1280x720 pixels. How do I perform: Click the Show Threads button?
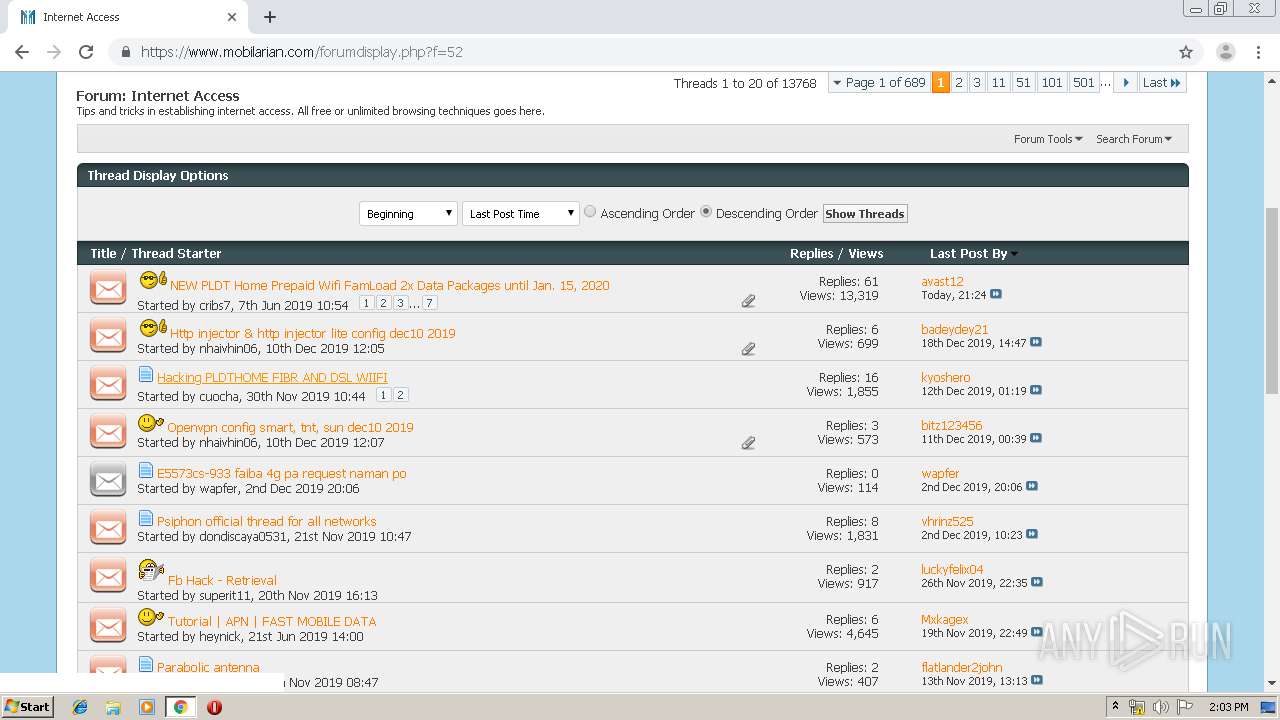click(865, 214)
